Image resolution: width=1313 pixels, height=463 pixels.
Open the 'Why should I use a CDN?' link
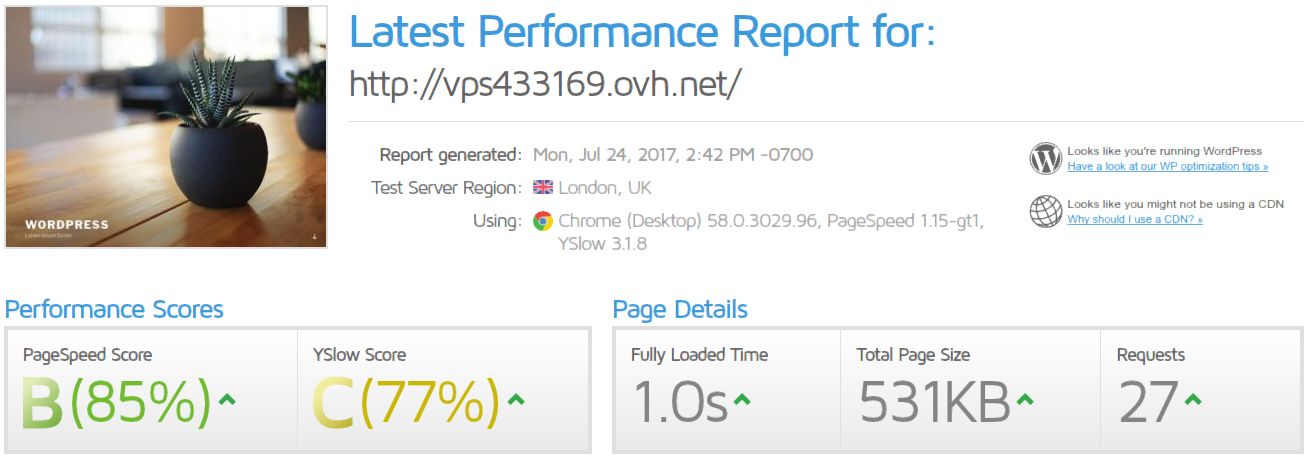pyautogui.click(x=1134, y=219)
